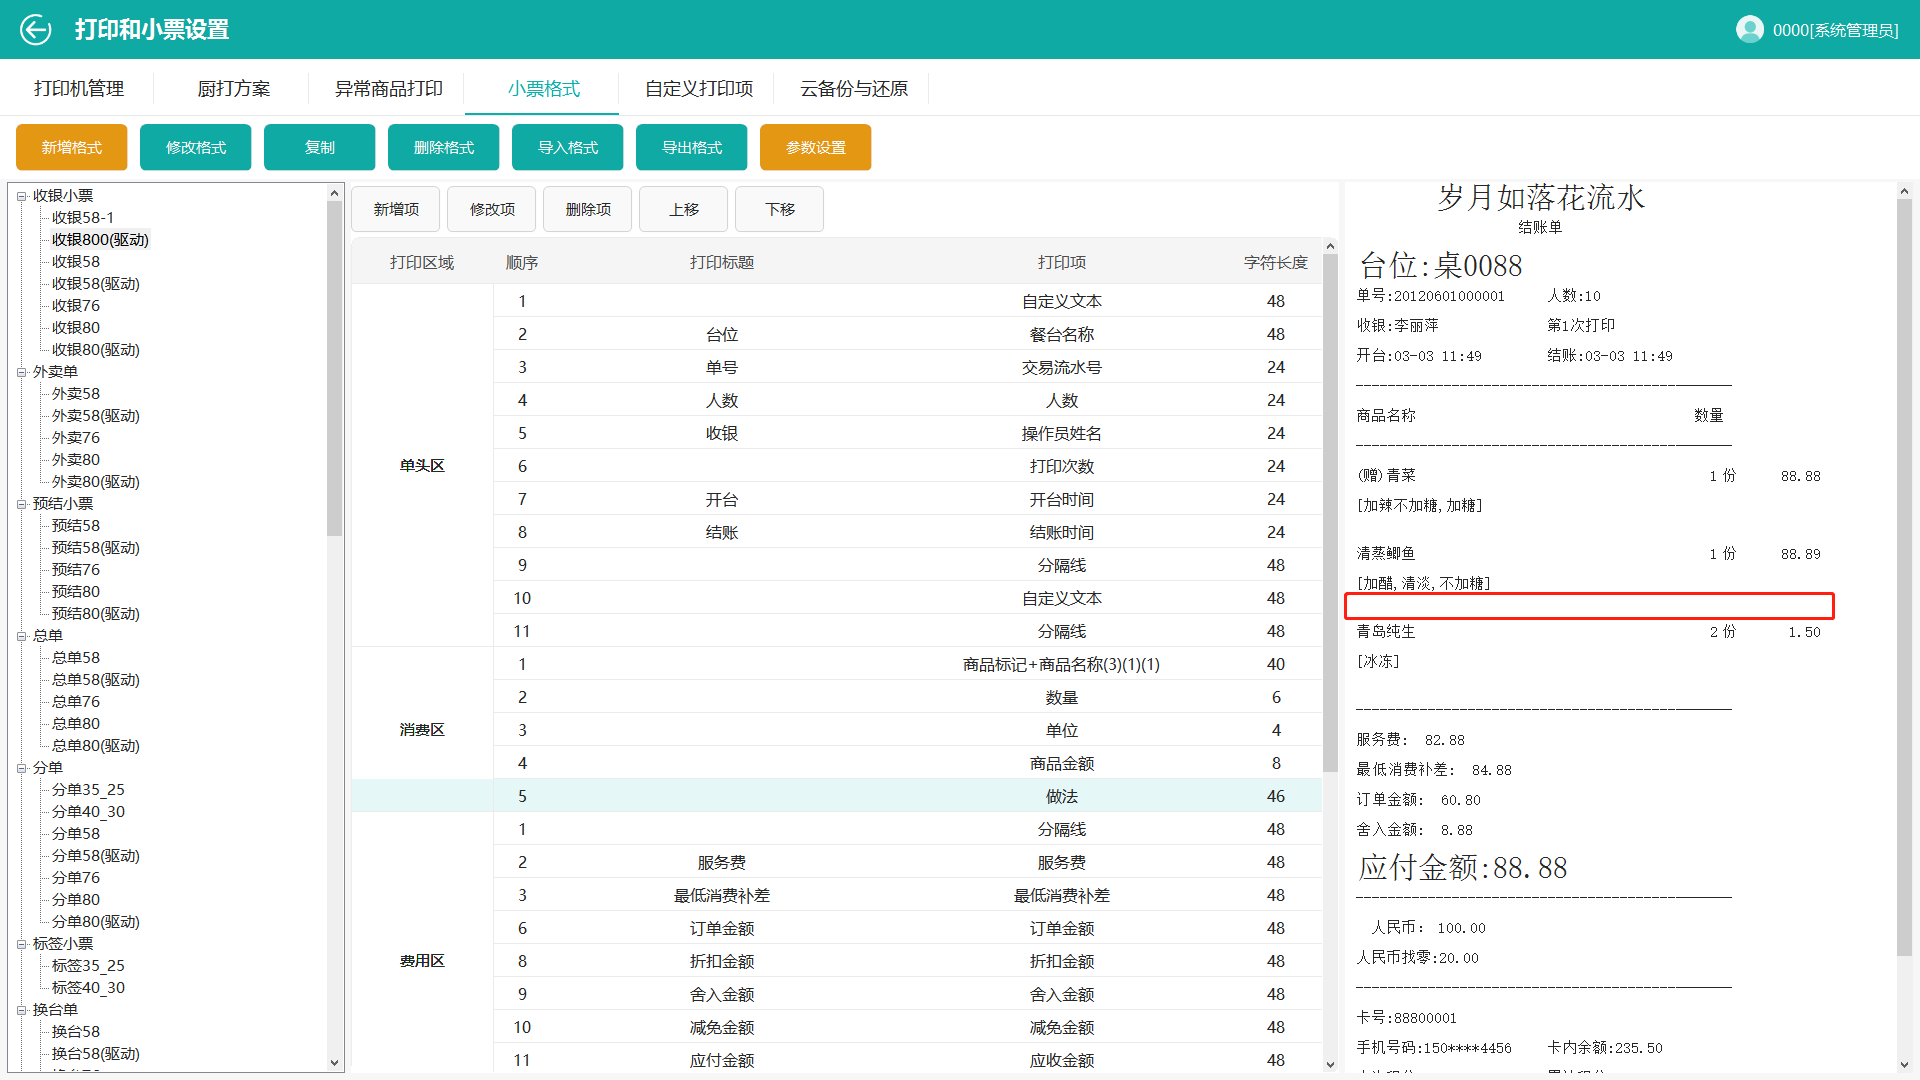
Task: Select 收银76 in the tree
Action: [76, 306]
